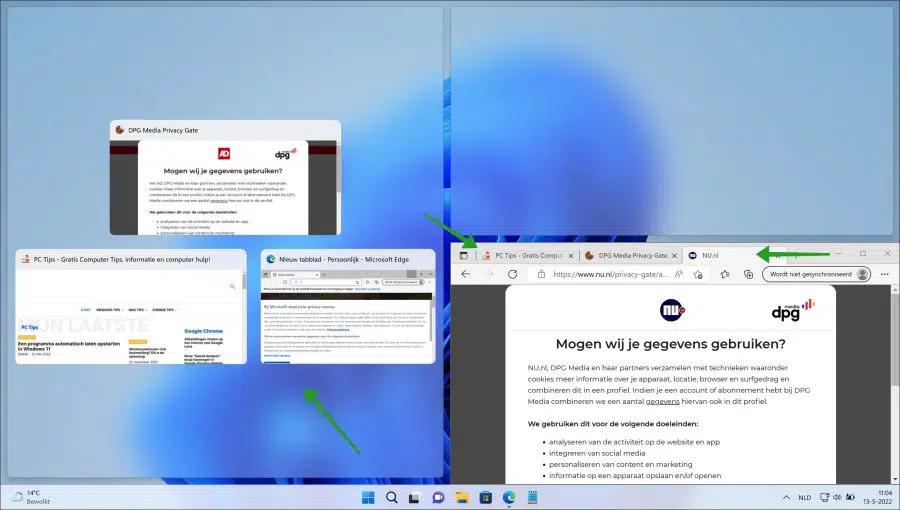The image size is (900, 510).
Task: Open the Favorites list icon
Action: (x=725, y=274)
